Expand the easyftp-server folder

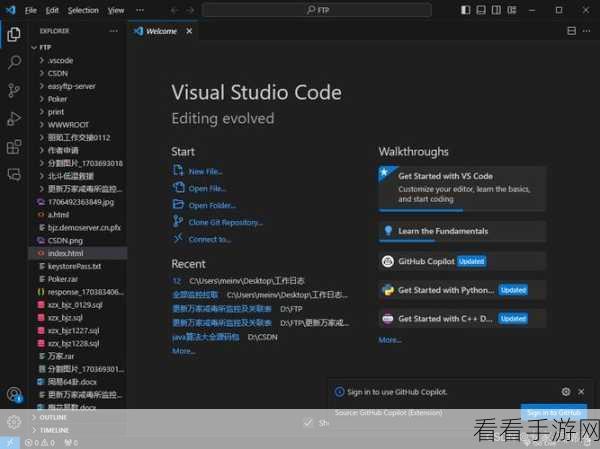(78, 86)
